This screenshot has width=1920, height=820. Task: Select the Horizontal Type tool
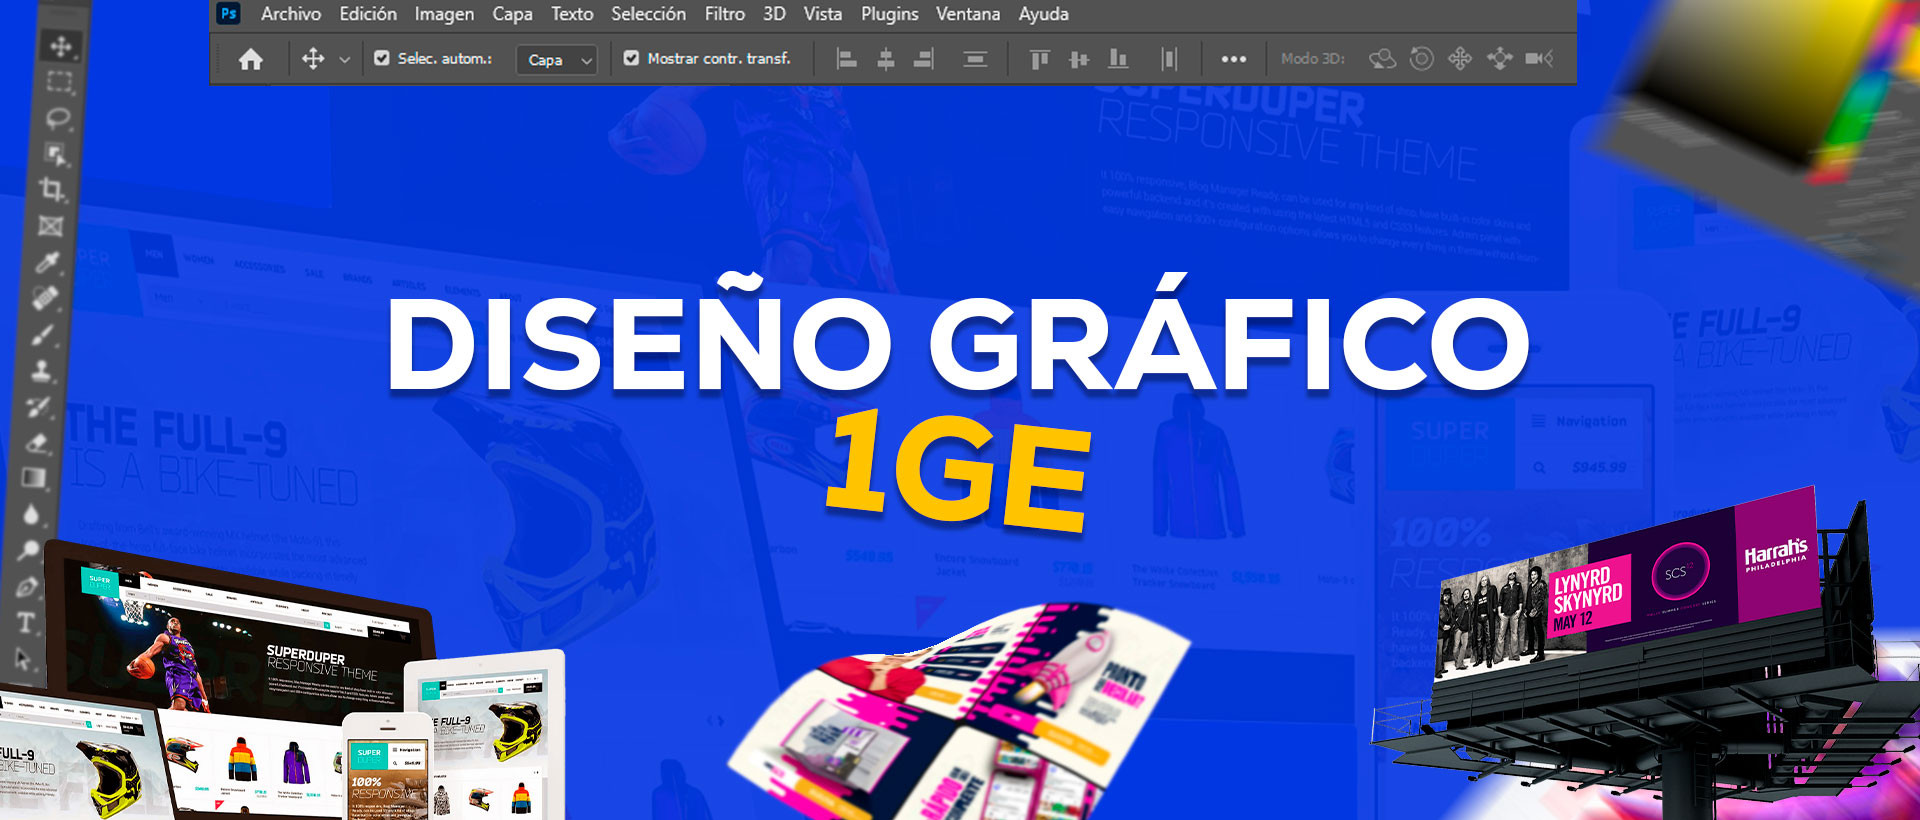point(26,623)
